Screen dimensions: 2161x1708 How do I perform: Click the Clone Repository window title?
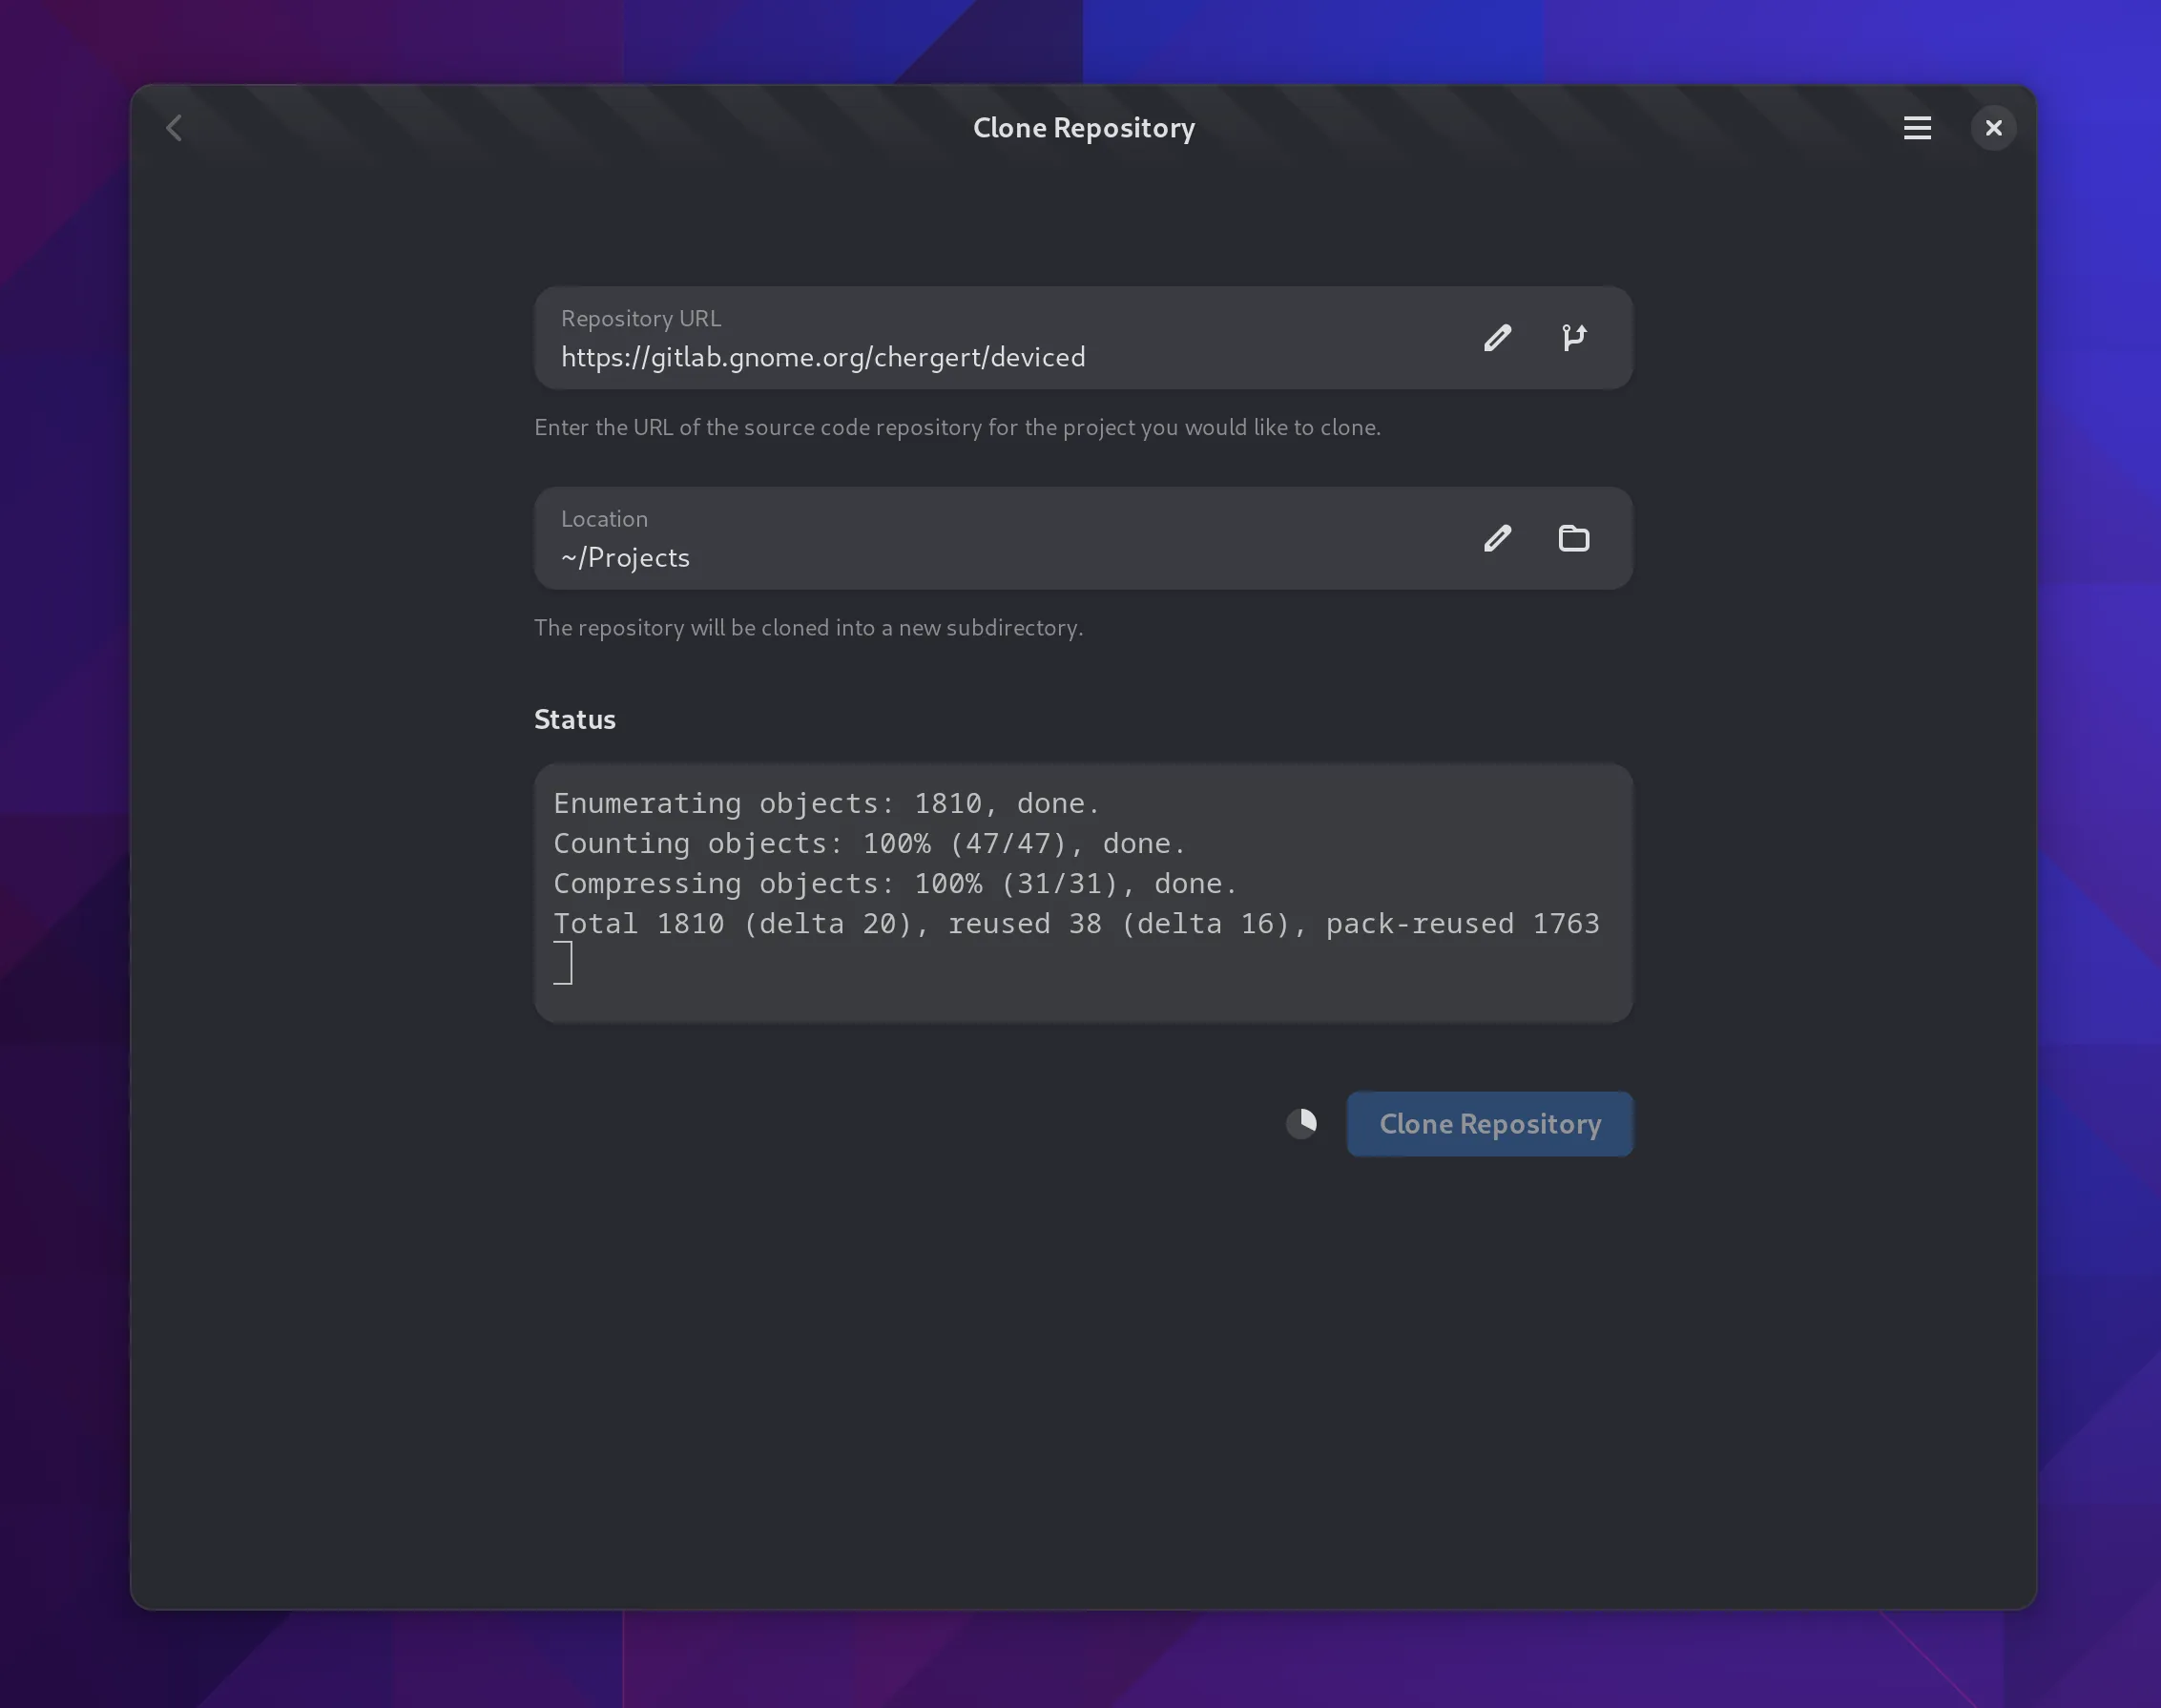coord(1083,128)
